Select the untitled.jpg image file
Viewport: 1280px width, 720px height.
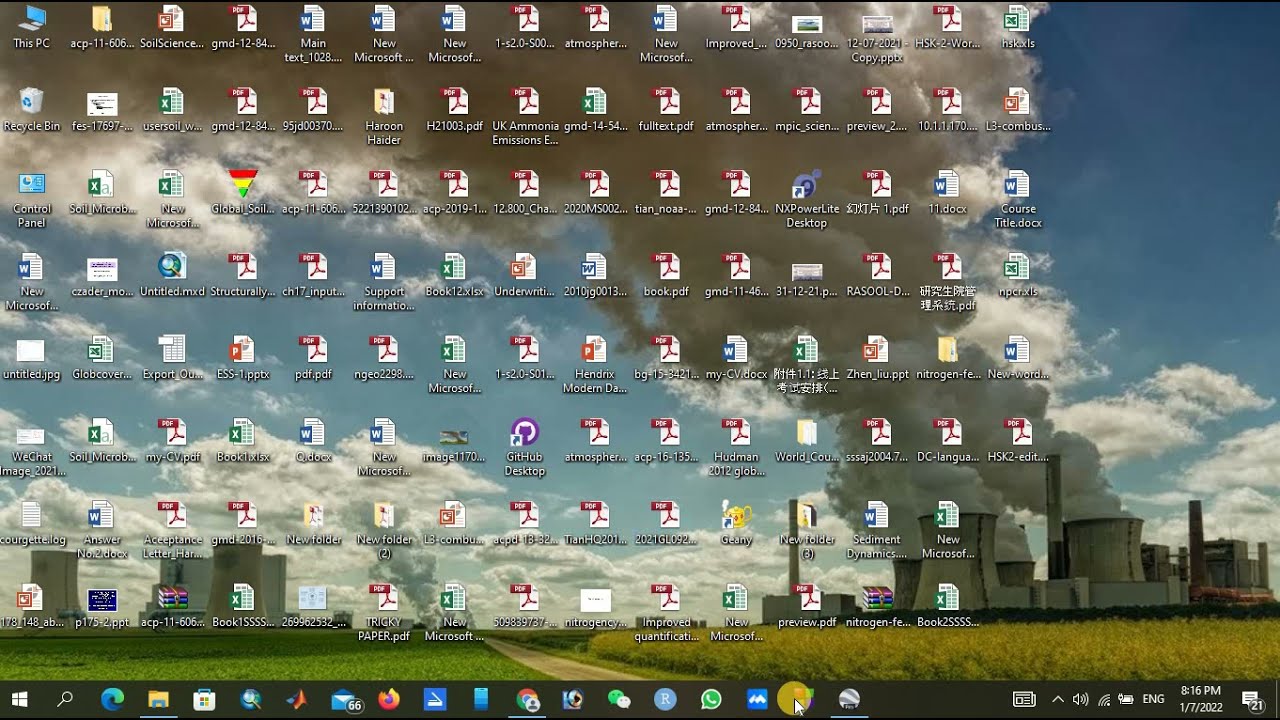pyautogui.click(x=31, y=359)
